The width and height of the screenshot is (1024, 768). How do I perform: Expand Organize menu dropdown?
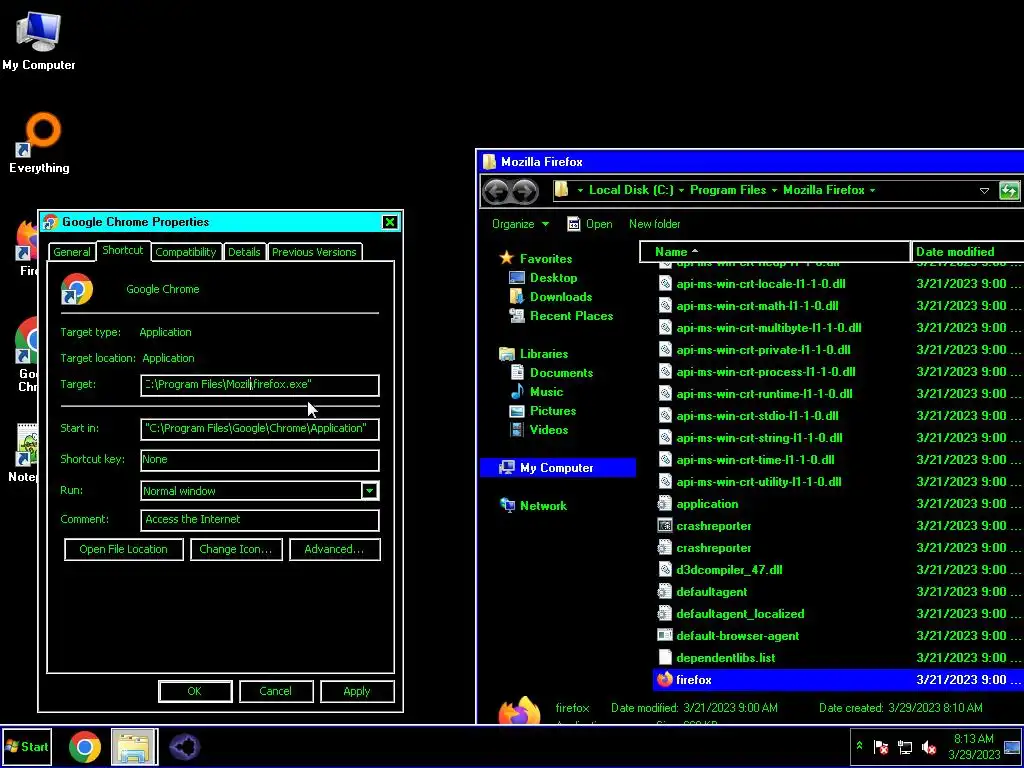click(x=520, y=224)
